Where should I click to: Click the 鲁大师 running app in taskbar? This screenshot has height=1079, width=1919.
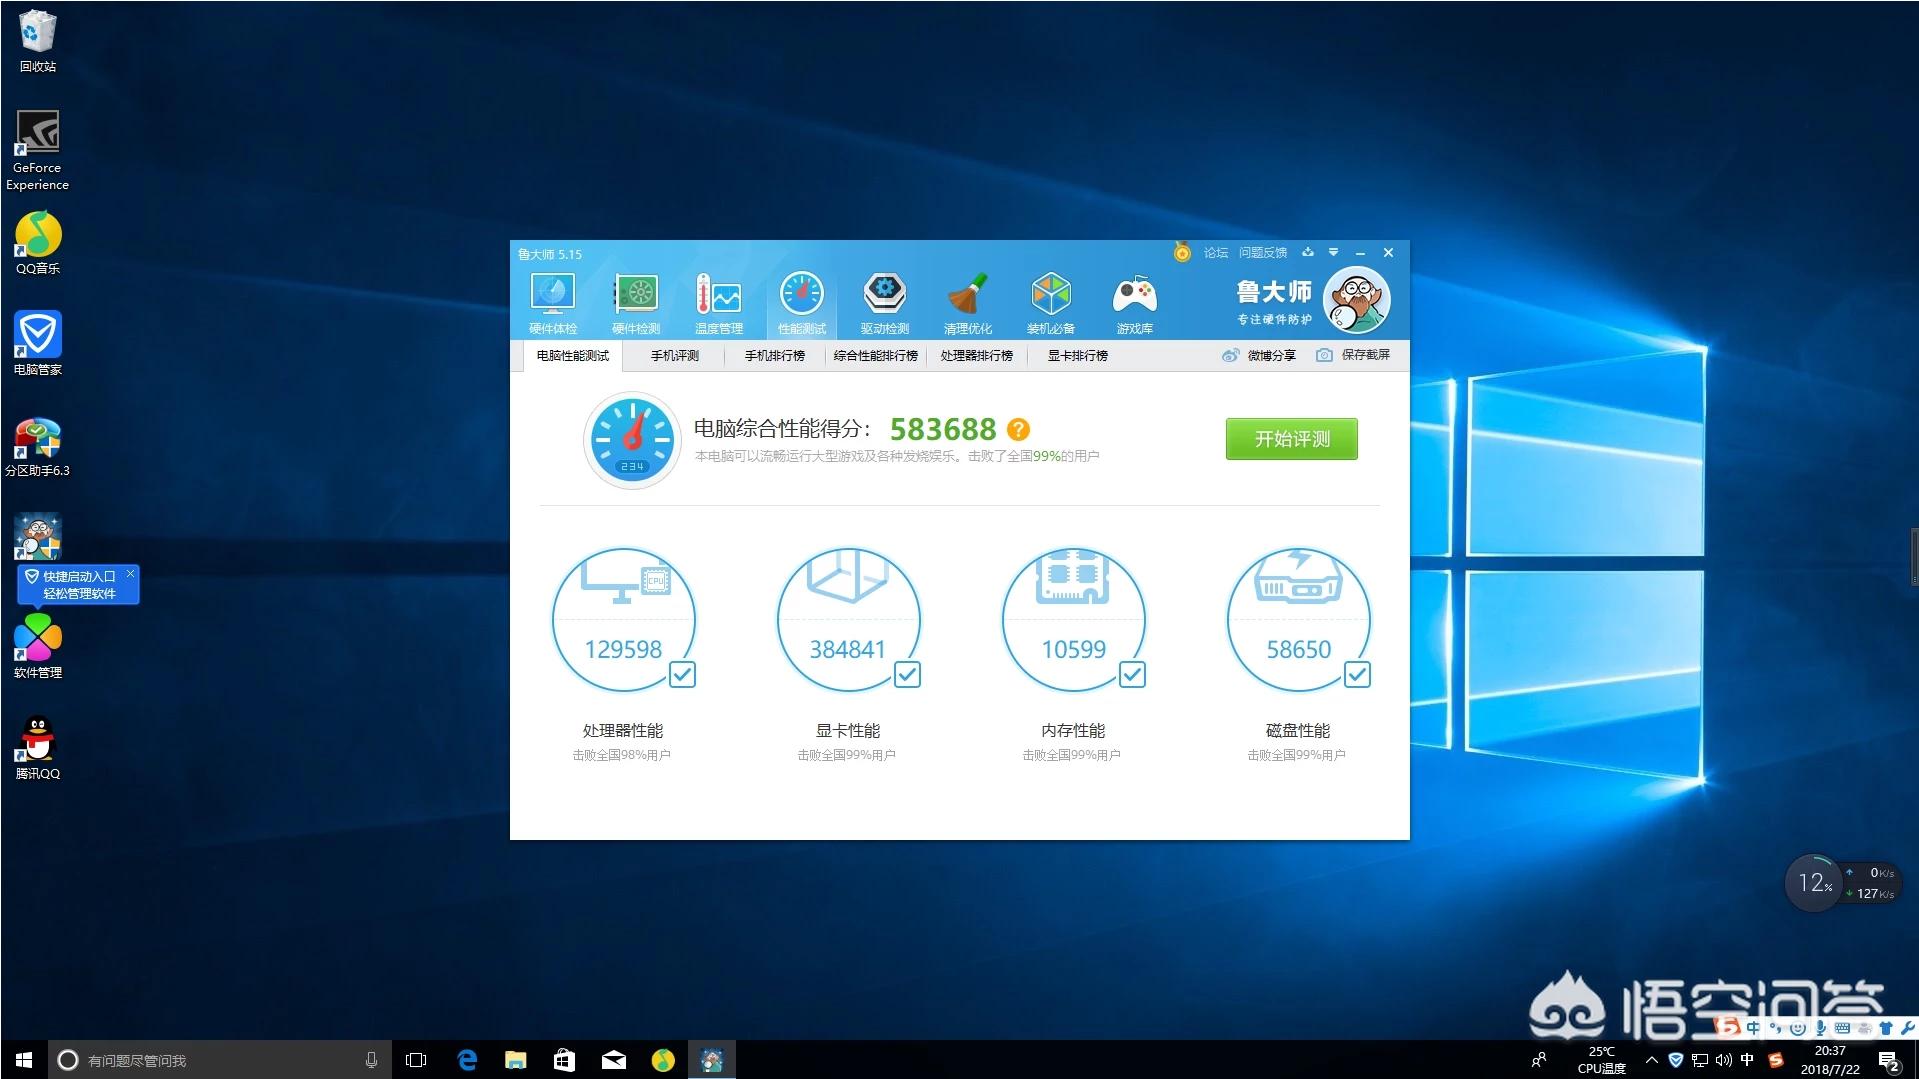tap(712, 1060)
